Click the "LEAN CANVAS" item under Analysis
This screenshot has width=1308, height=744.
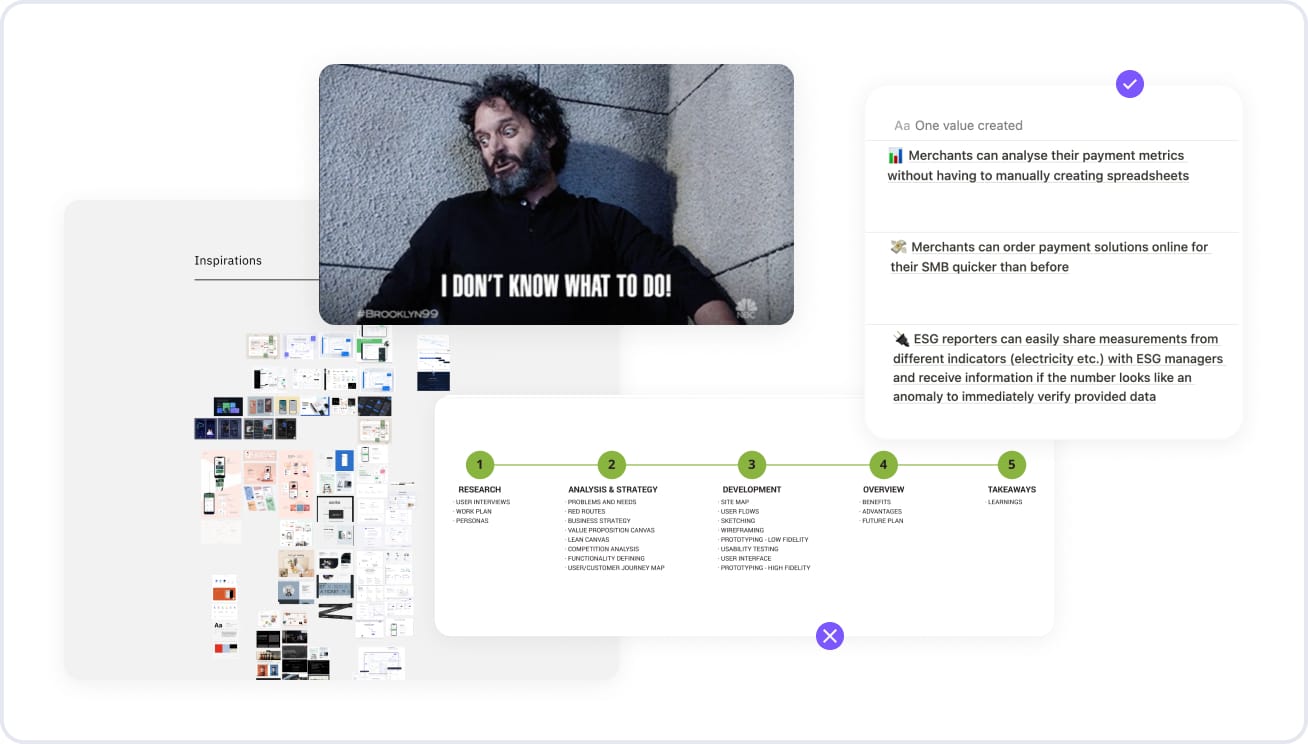[588, 540]
